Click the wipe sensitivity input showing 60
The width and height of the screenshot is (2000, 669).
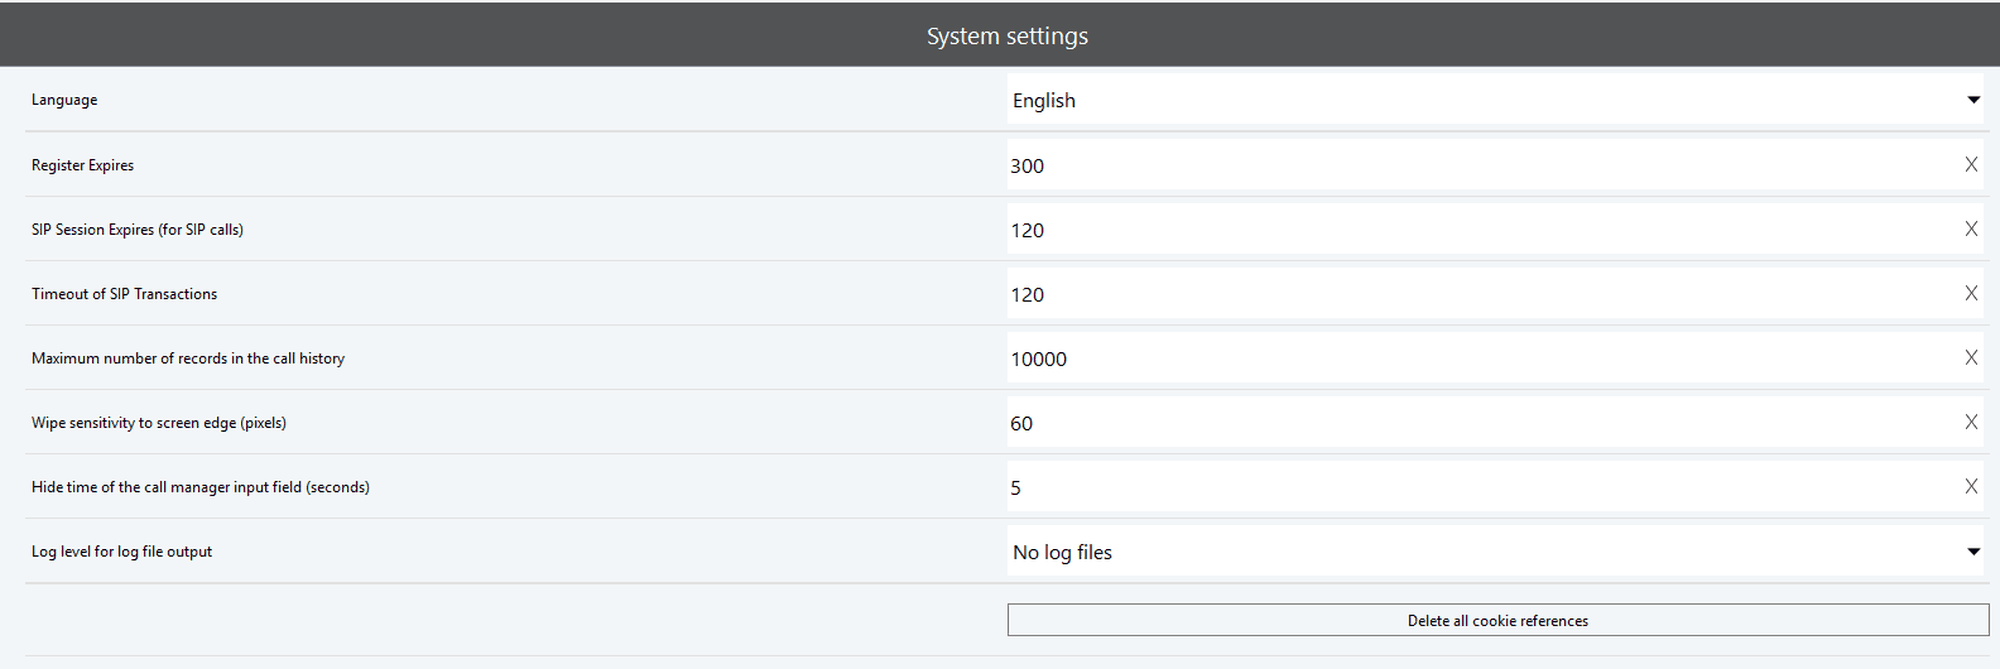point(1480,423)
